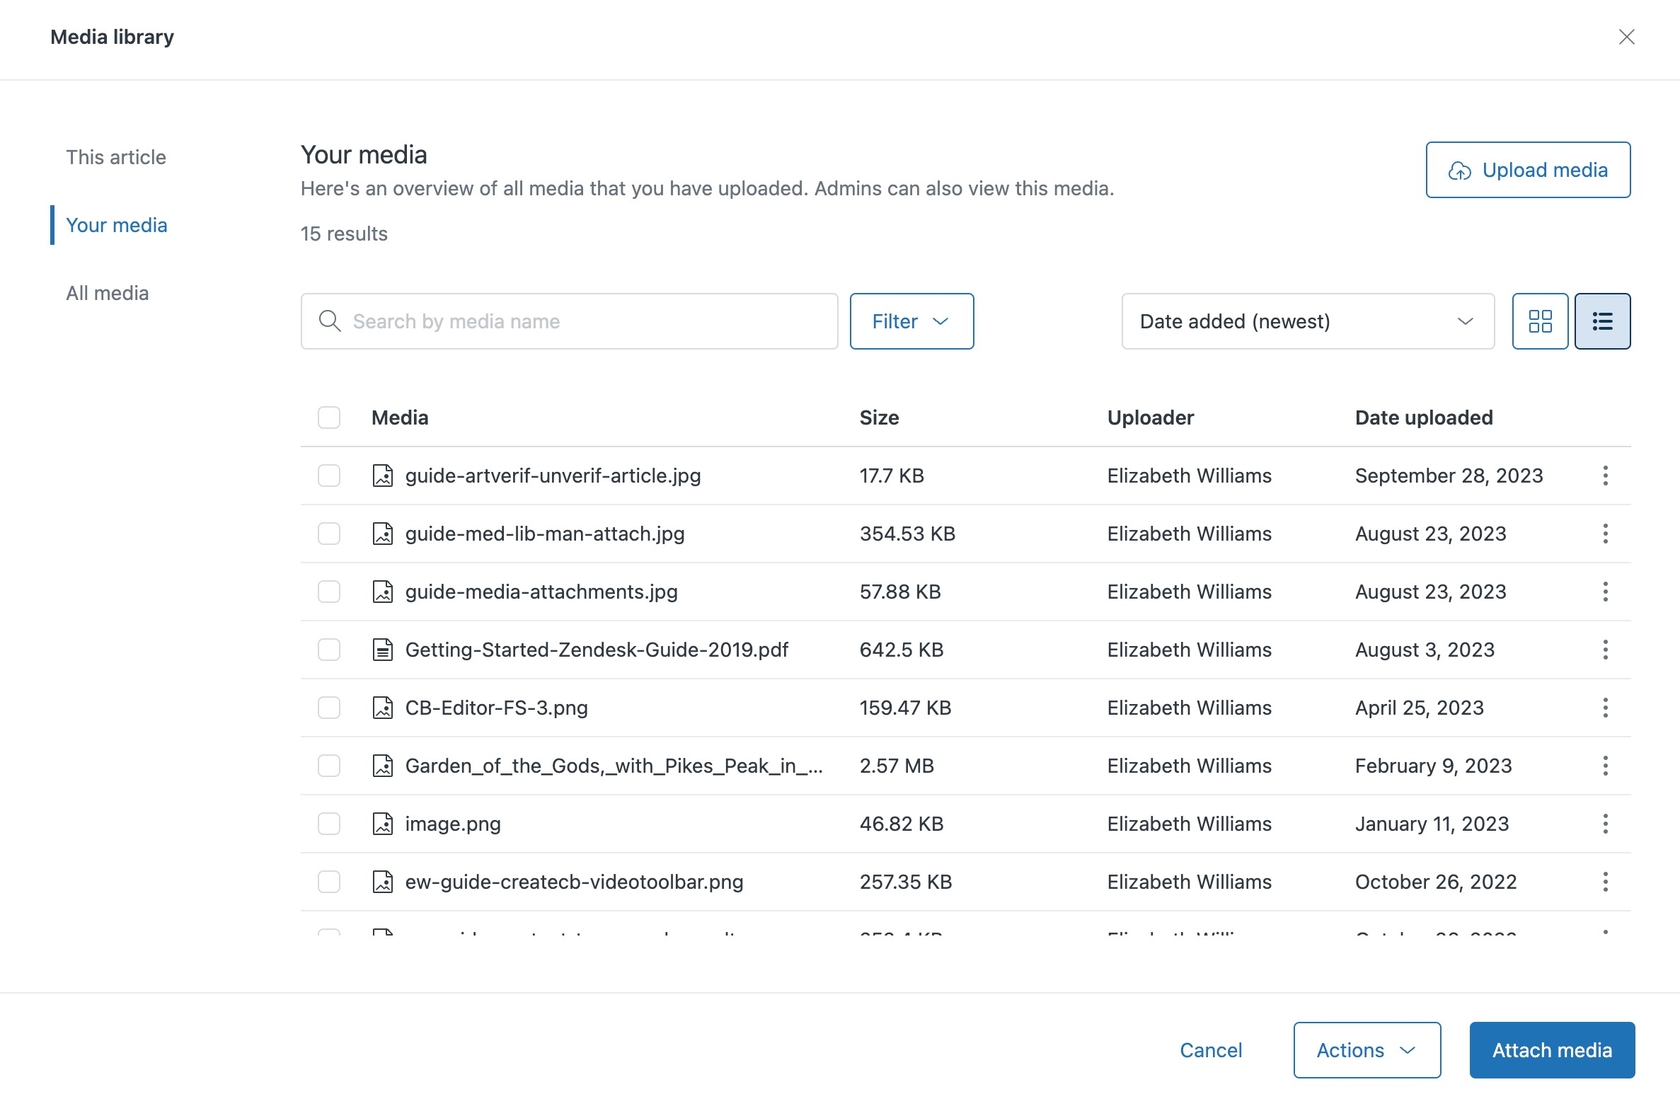The height and width of the screenshot is (1094, 1680).
Task: Open the Filter dropdown
Action: (911, 321)
